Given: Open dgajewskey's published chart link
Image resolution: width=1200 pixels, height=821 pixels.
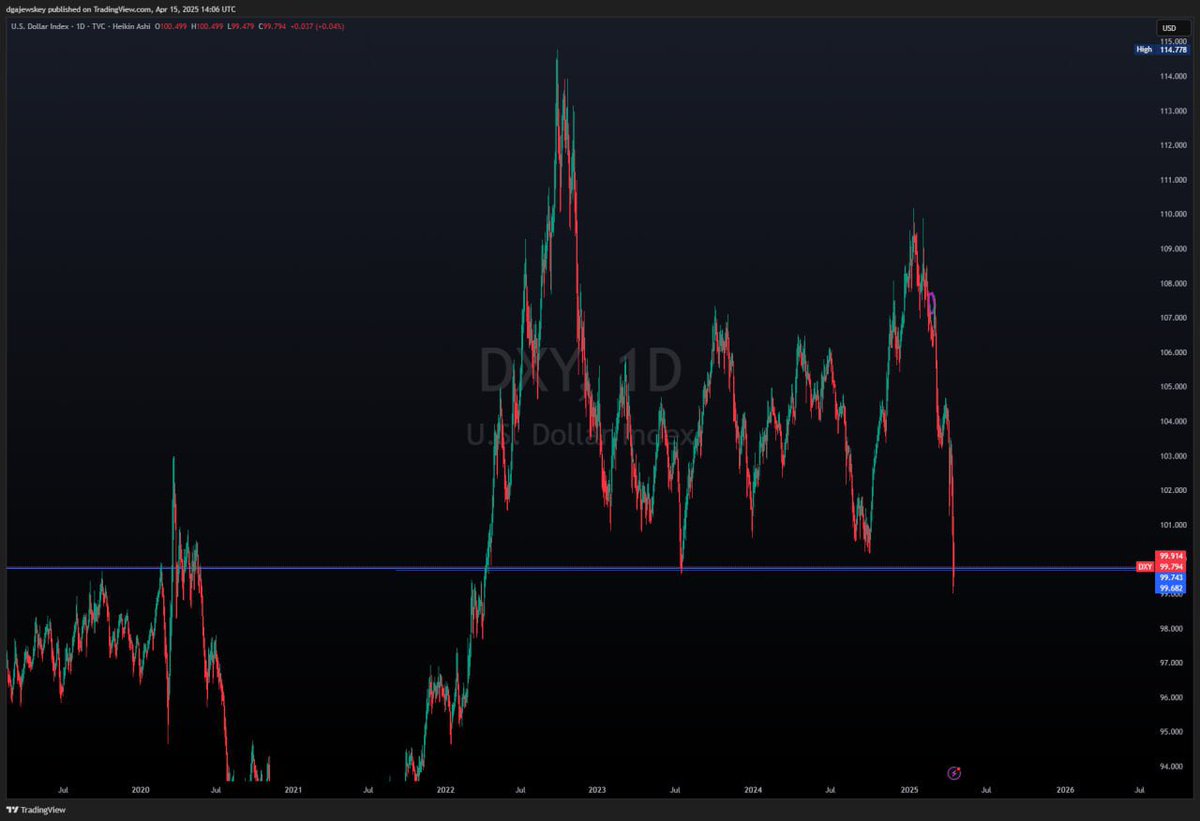Looking at the screenshot, I should (26, 9).
